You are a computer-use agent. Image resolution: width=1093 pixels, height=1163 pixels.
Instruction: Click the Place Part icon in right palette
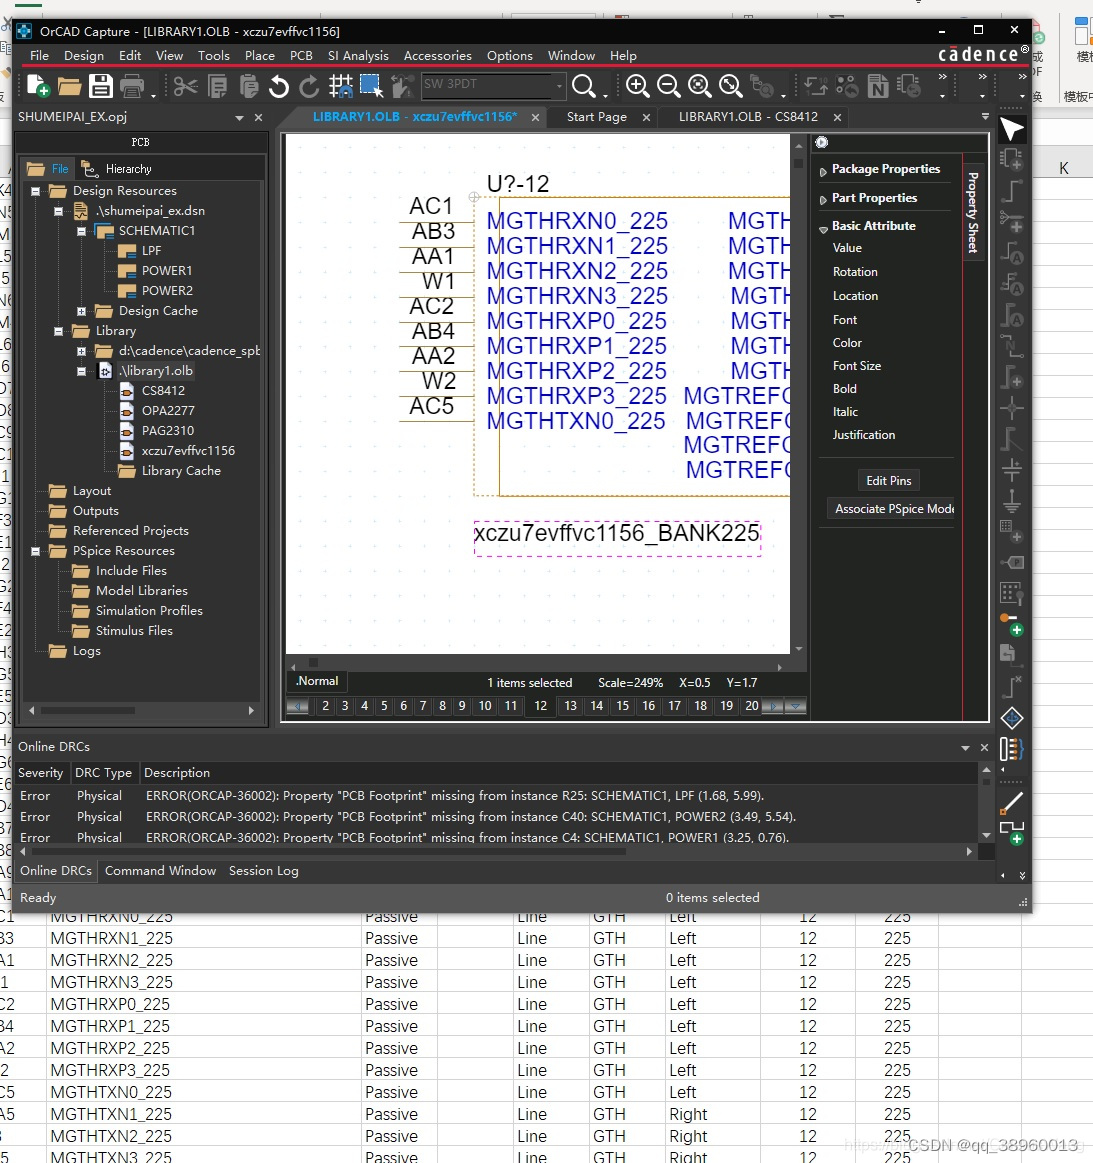click(1011, 159)
